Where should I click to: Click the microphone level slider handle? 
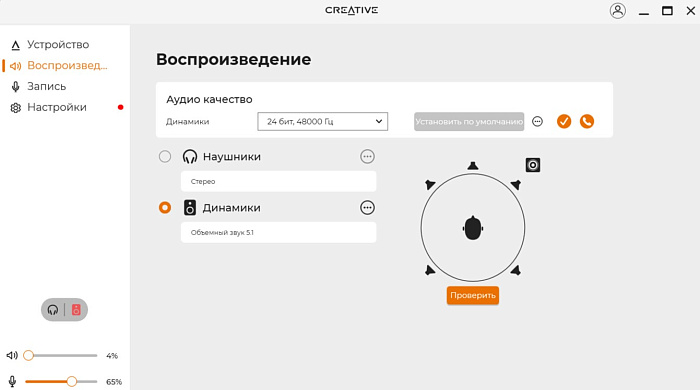click(71, 382)
